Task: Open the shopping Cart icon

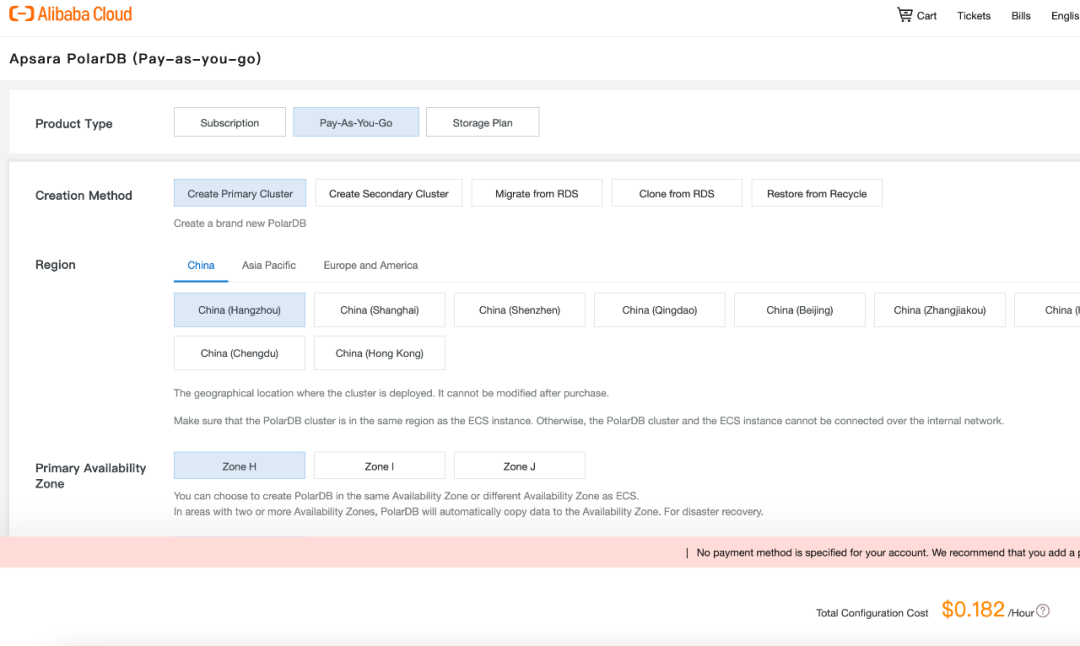Action: [x=904, y=14]
